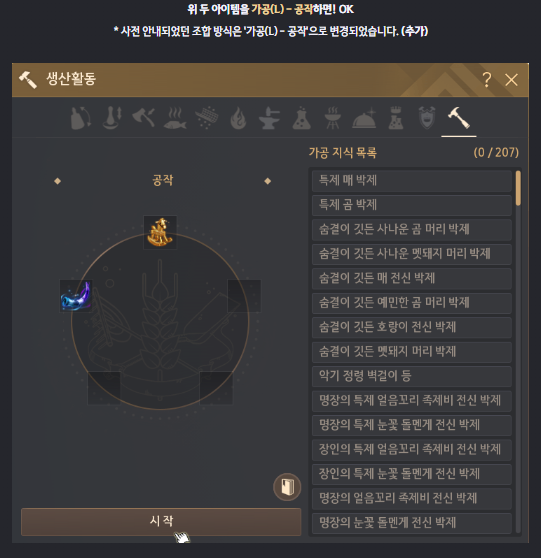Select the chopping axe tab icon

pyautogui.click(x=143, y=117)
